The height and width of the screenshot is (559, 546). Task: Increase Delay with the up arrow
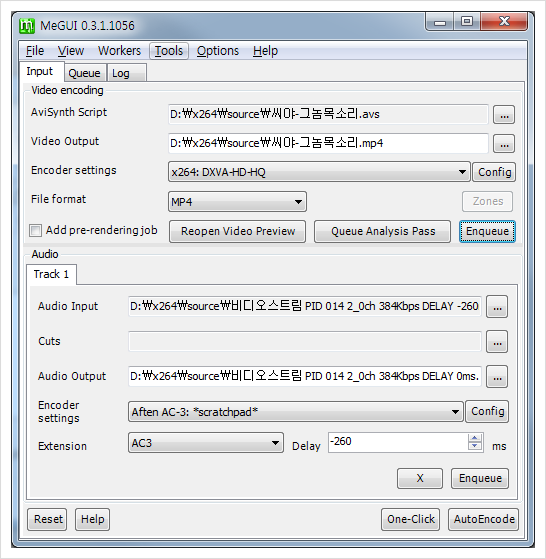click(474, 438)
